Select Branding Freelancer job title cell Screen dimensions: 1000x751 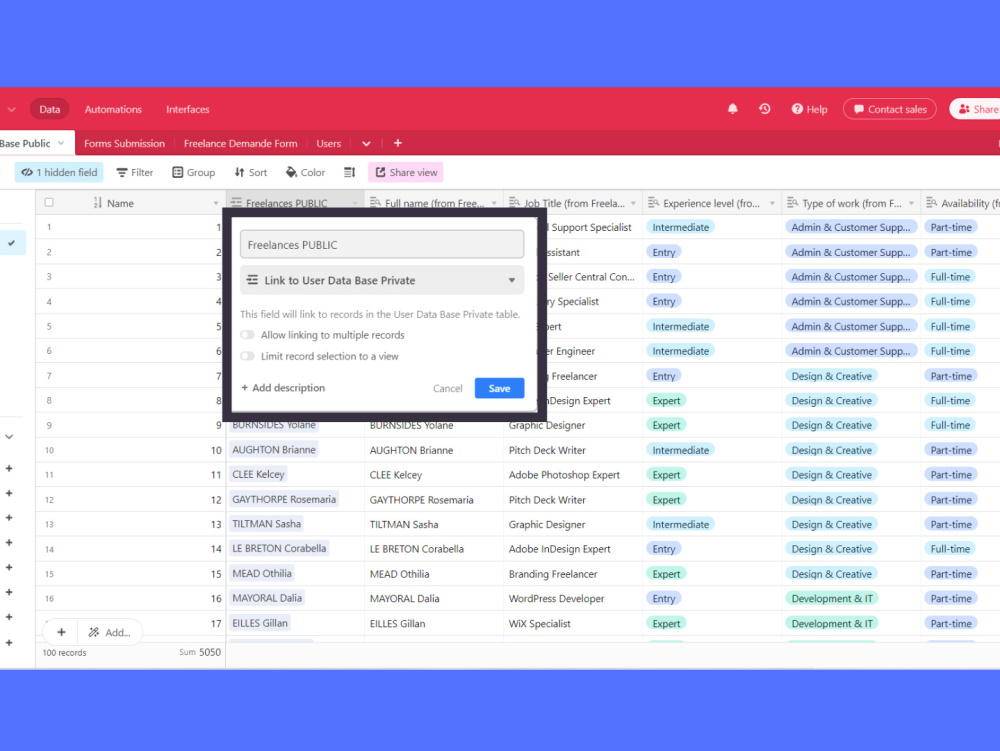click(573, 574)
